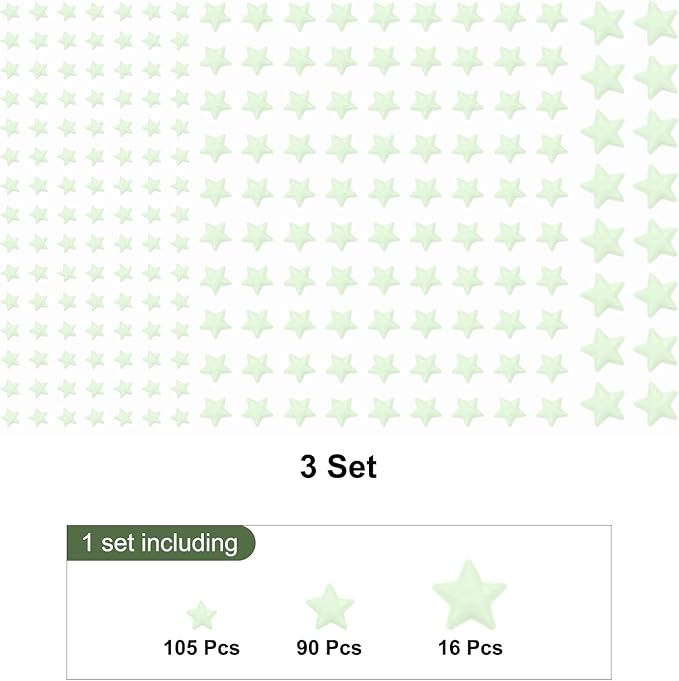Click the medium star above 90 Pcs
Image resolution: width=679 pixels, height=681 pixels.
pos(330,607)
